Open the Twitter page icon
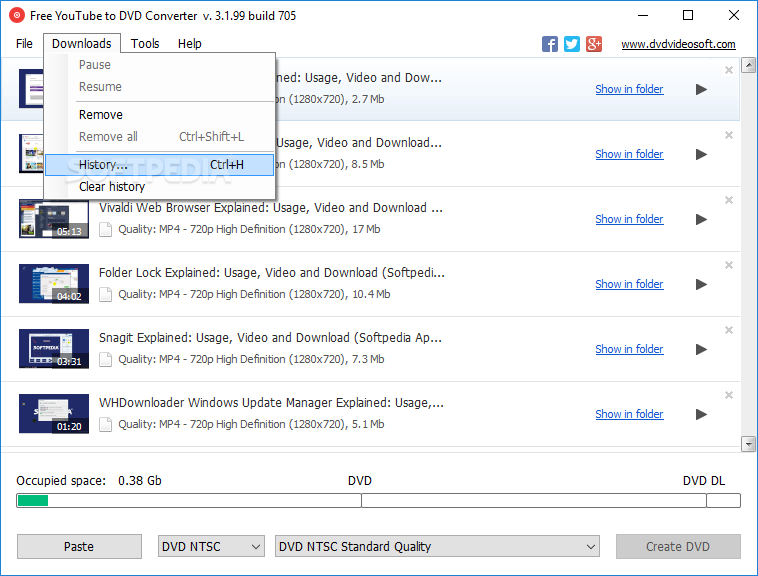This screenshot has height=576, width=758. click(572, 44)
